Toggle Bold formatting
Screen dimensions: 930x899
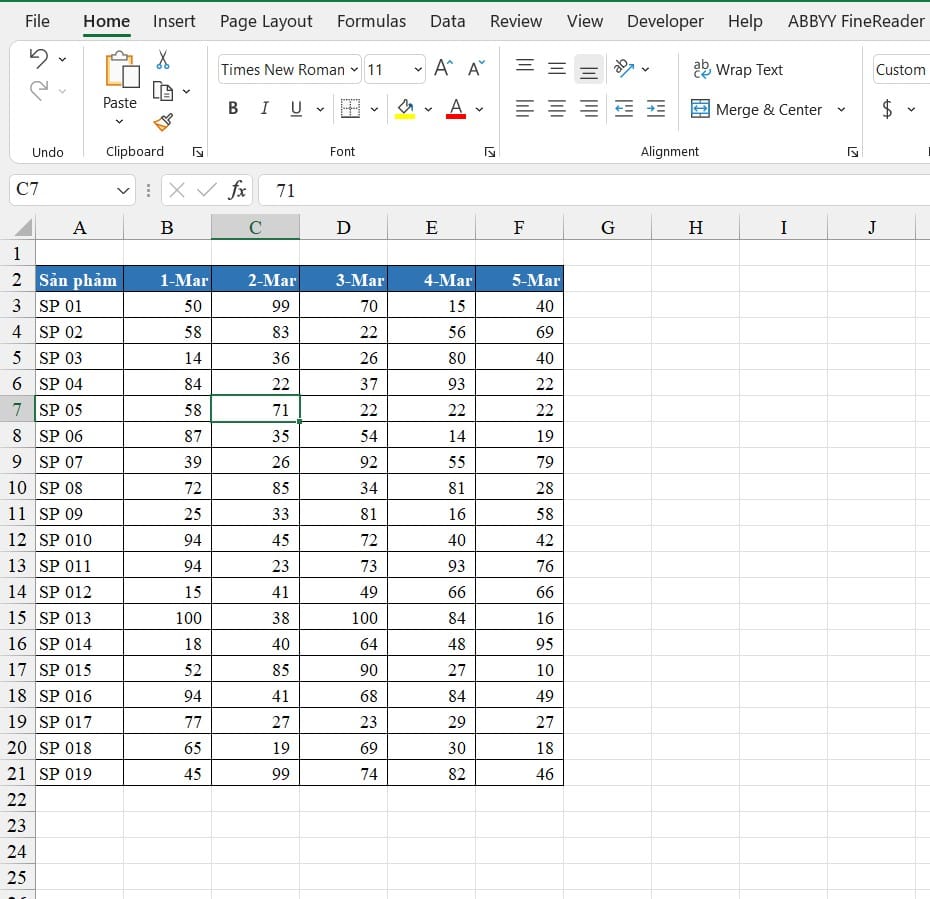[x=233, y=109]
